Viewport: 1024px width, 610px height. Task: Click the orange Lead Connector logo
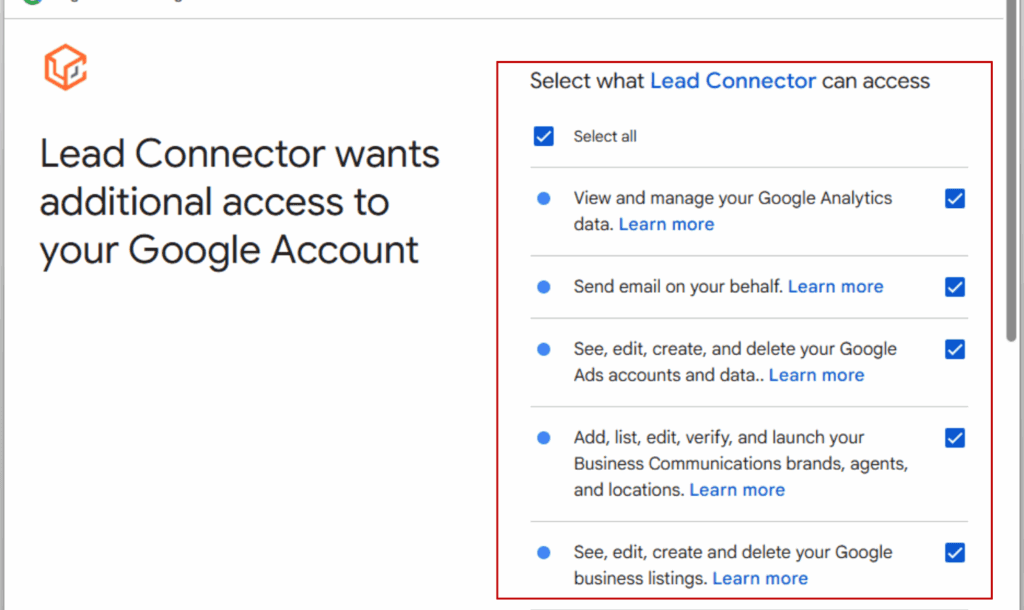tap(65, 67)
